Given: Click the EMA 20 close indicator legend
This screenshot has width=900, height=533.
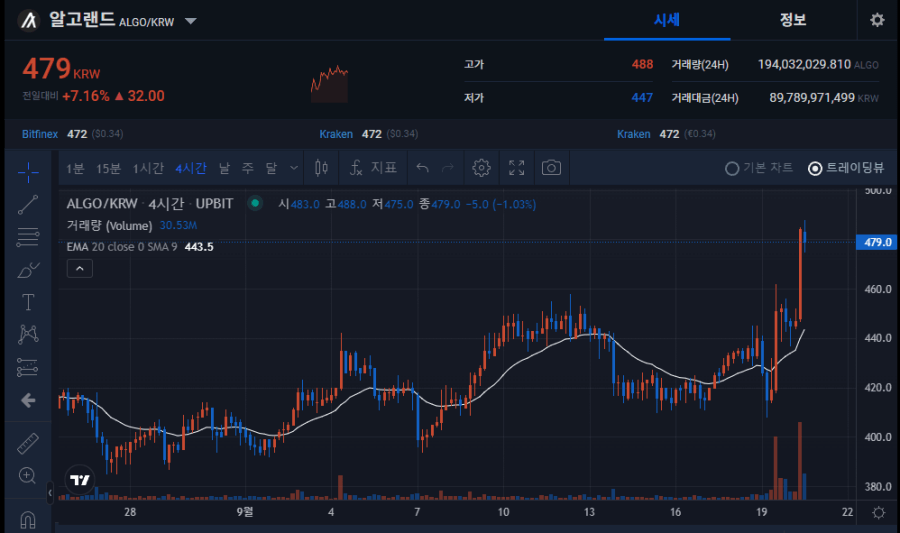Looking at the screenshot, I should coord(122,247).
